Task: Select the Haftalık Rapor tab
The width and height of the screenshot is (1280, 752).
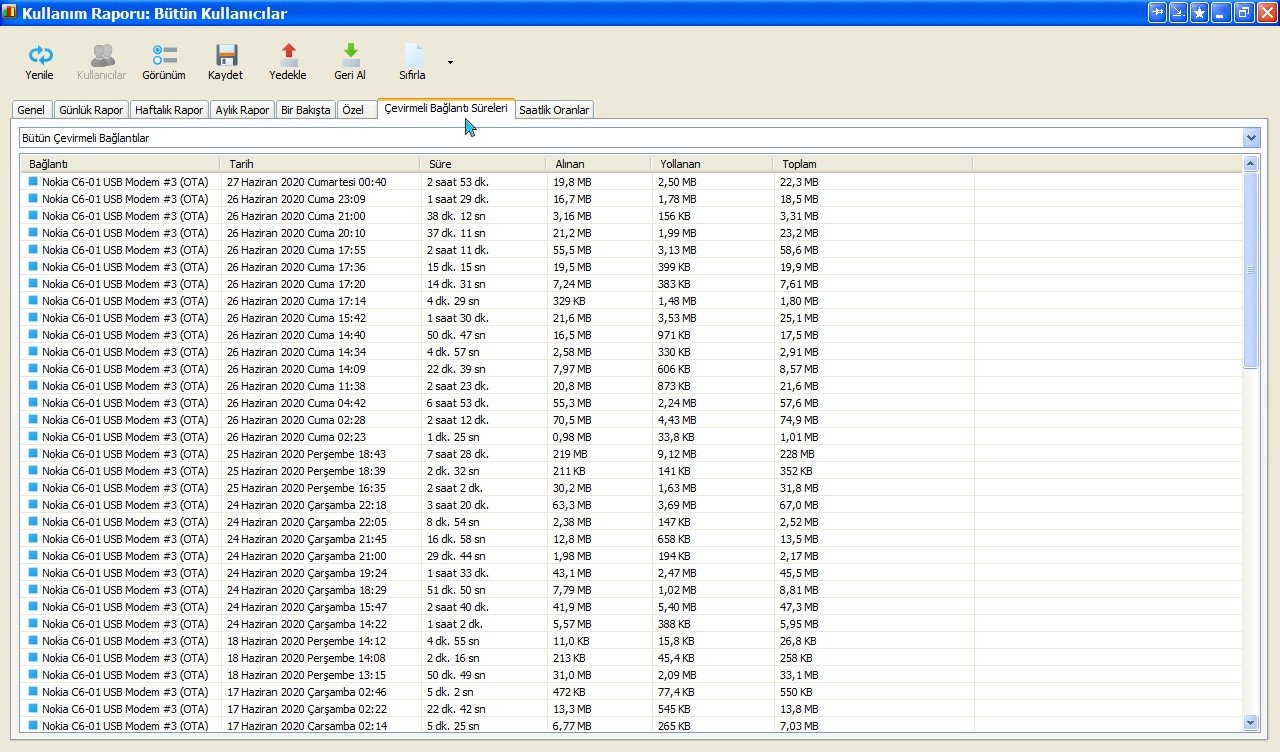Action: [169, 110]
